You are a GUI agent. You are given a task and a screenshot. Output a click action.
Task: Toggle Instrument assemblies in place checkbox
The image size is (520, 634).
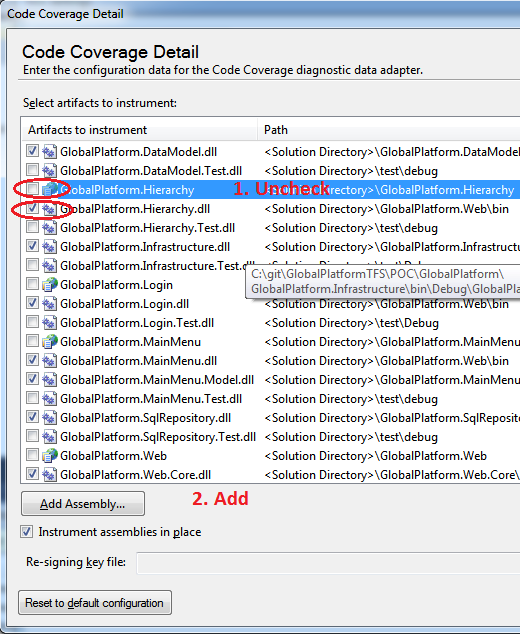pyautogui.click(x=27, y=532)
